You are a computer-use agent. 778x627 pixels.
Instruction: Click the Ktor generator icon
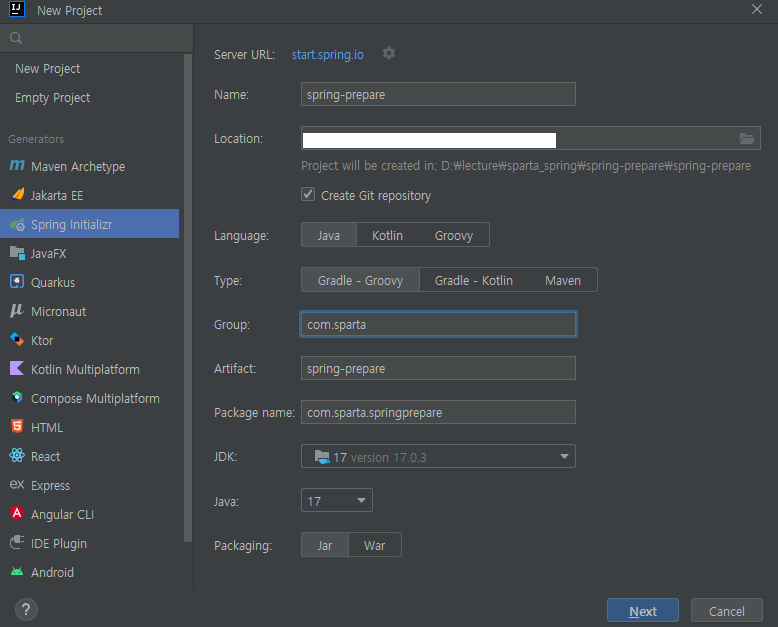pos(17,340)
